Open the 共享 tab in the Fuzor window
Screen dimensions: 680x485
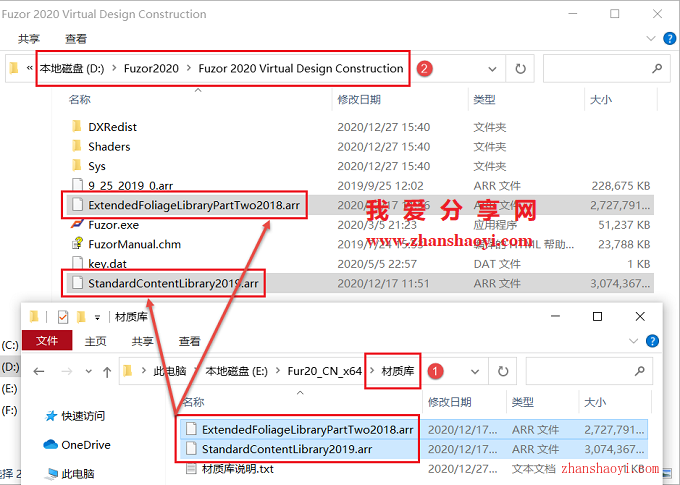click(x=29, y=39)
